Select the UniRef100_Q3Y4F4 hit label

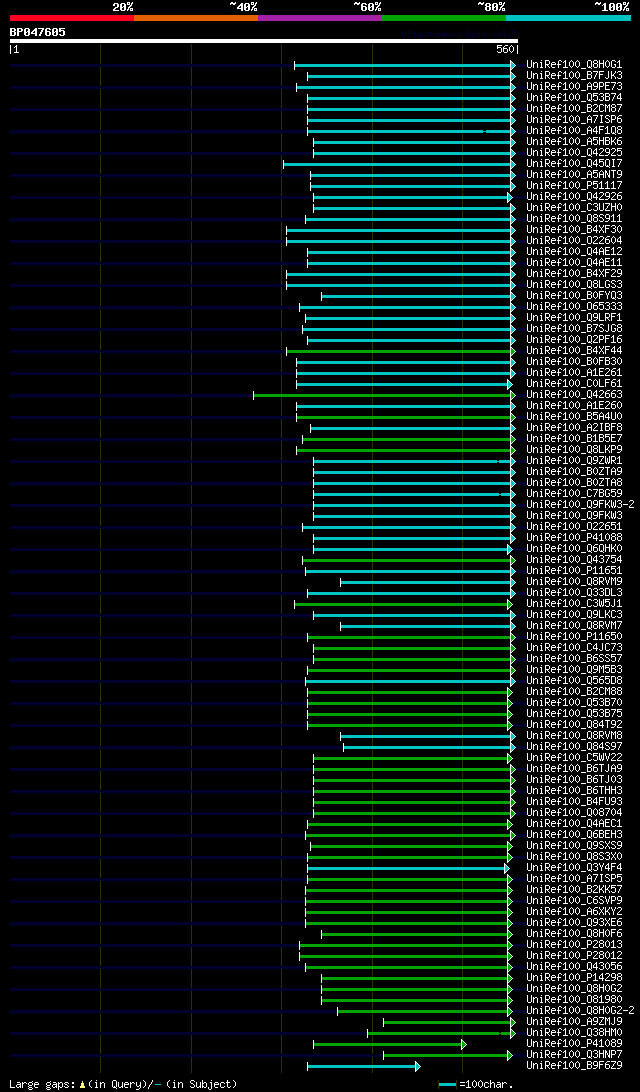(575, 868)
